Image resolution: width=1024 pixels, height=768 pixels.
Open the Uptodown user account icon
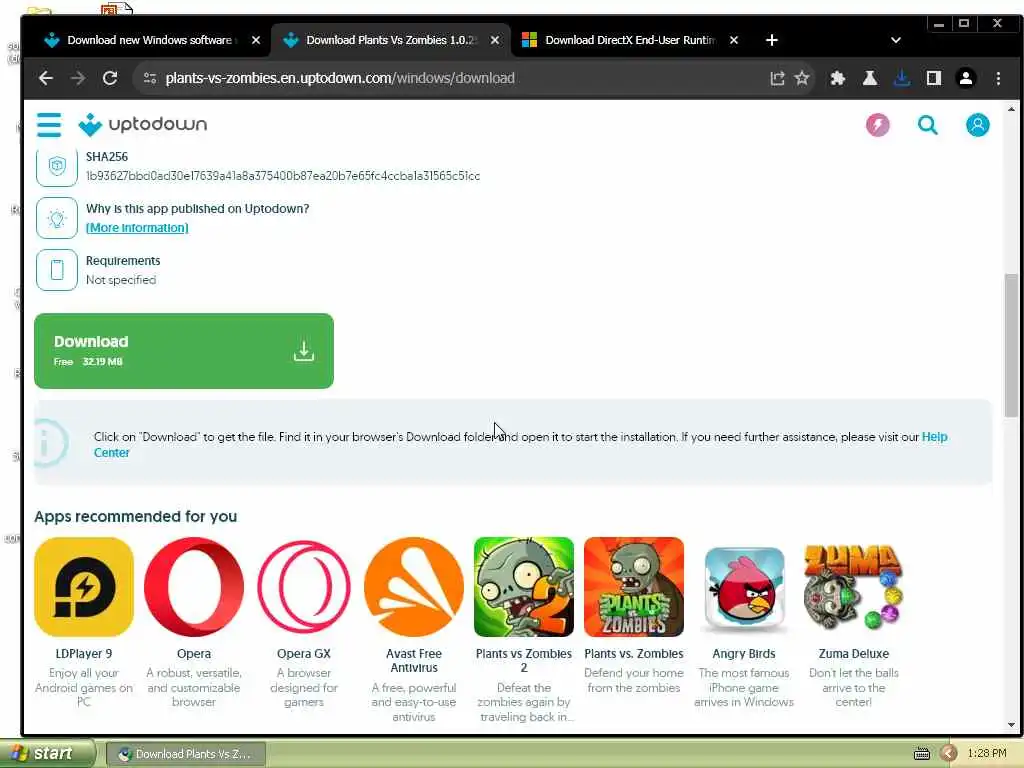point(978,125)
